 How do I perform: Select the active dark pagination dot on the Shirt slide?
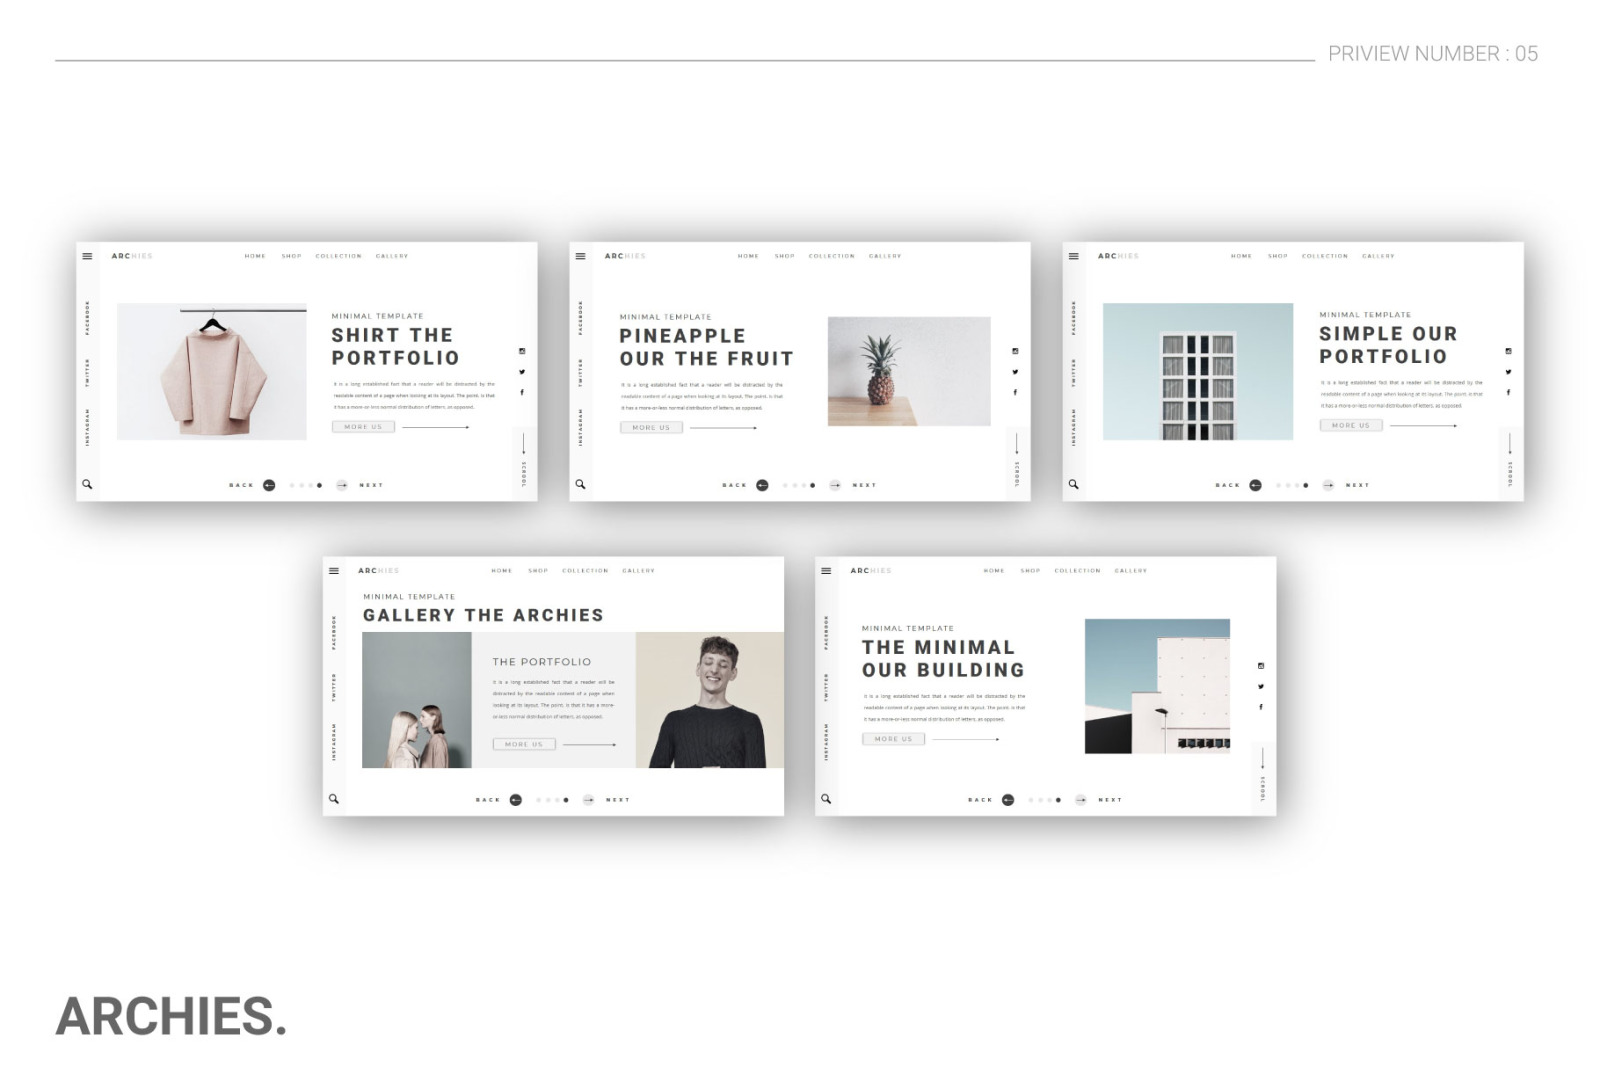(x=320, y=485)
